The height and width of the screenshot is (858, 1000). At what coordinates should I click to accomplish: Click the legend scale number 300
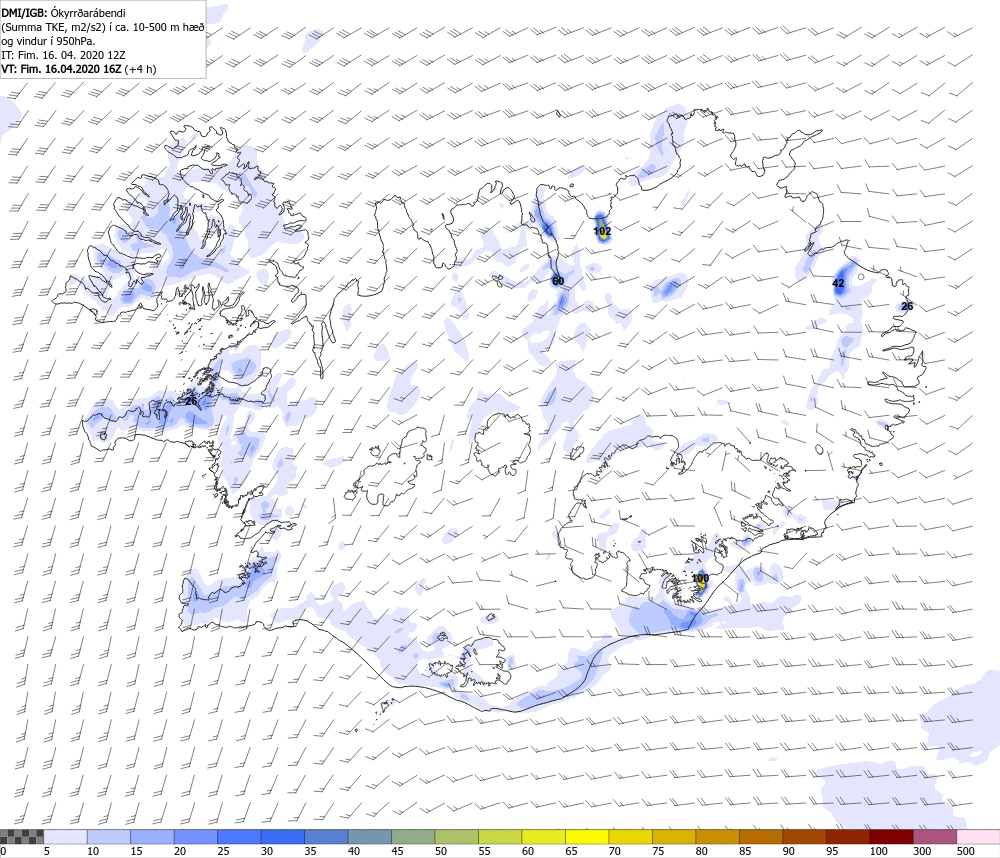point(922,851)
